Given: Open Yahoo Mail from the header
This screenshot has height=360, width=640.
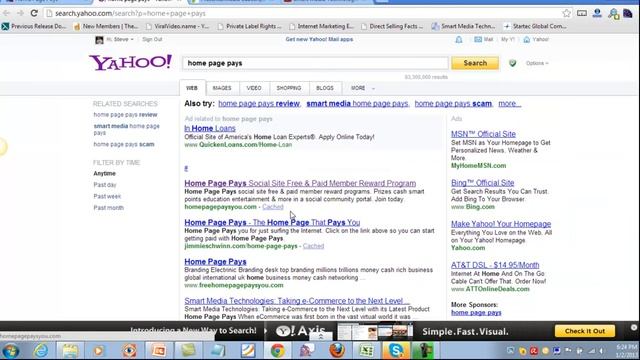Looking at the screenshot, I should [484, 40].
